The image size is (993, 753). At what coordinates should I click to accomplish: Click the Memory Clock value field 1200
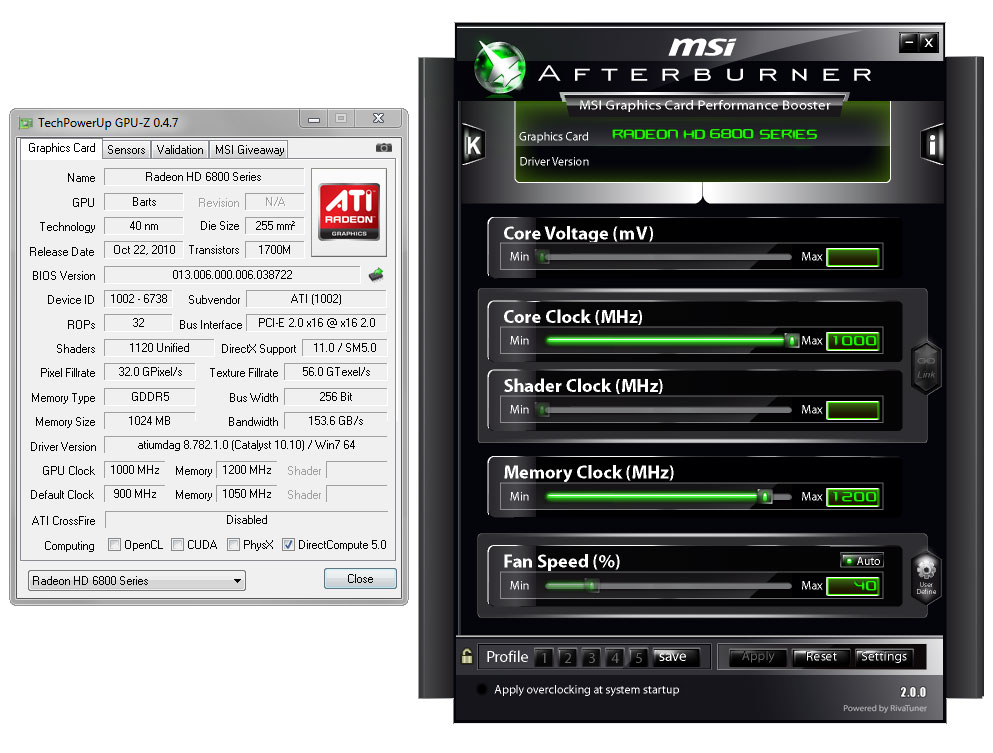click(853, 497)
